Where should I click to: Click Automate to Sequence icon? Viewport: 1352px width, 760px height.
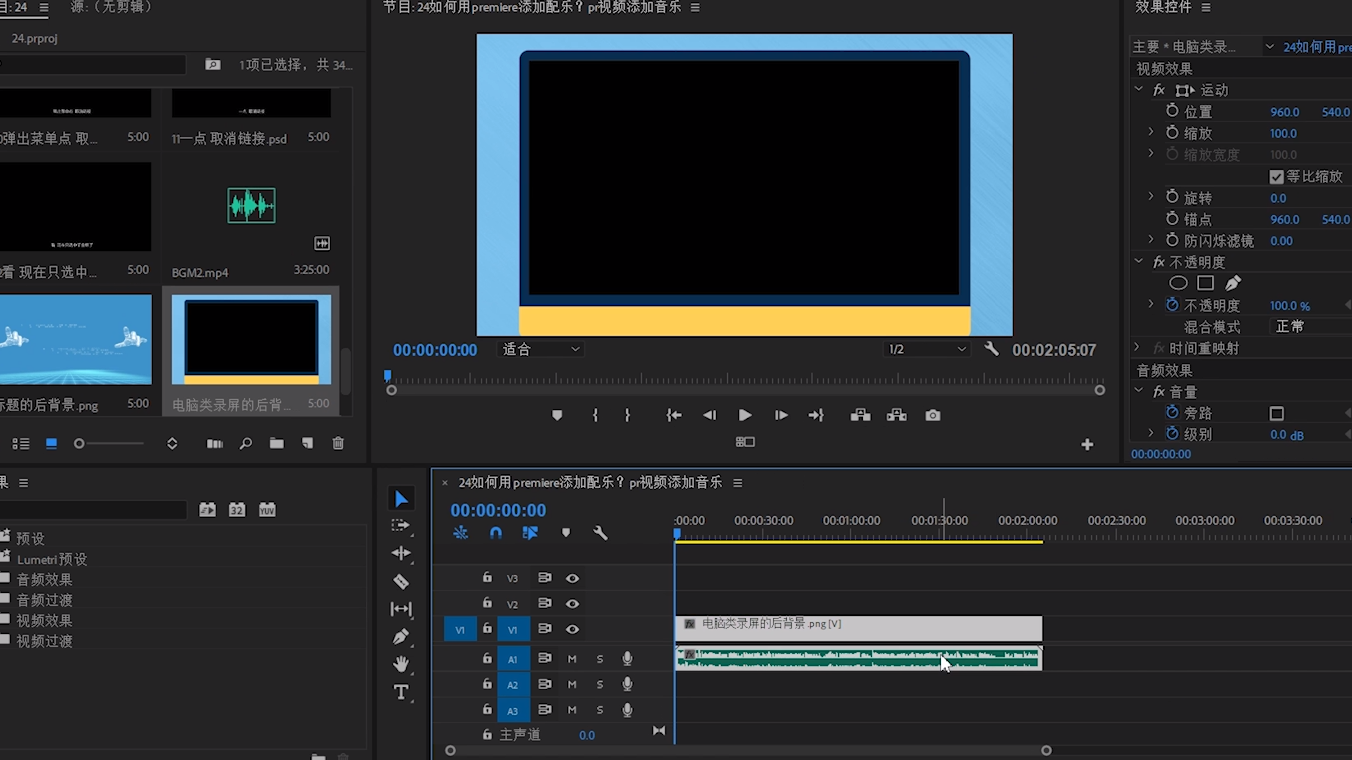coord(214,443)
